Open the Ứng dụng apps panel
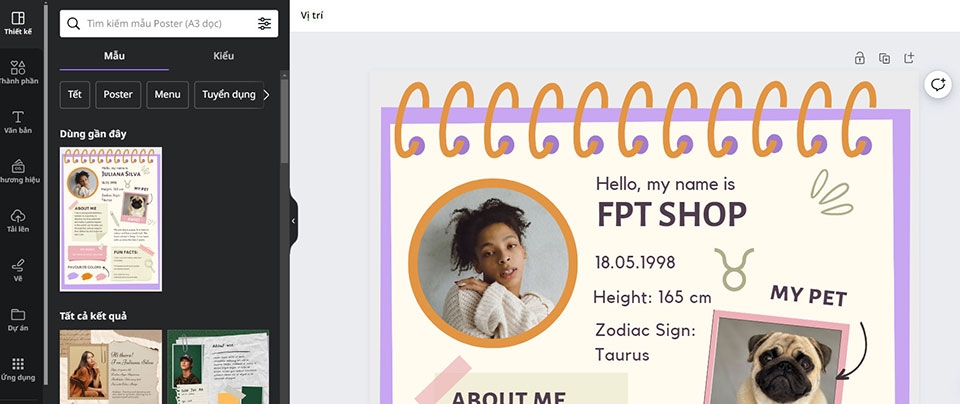 click(x=18, y=369)
